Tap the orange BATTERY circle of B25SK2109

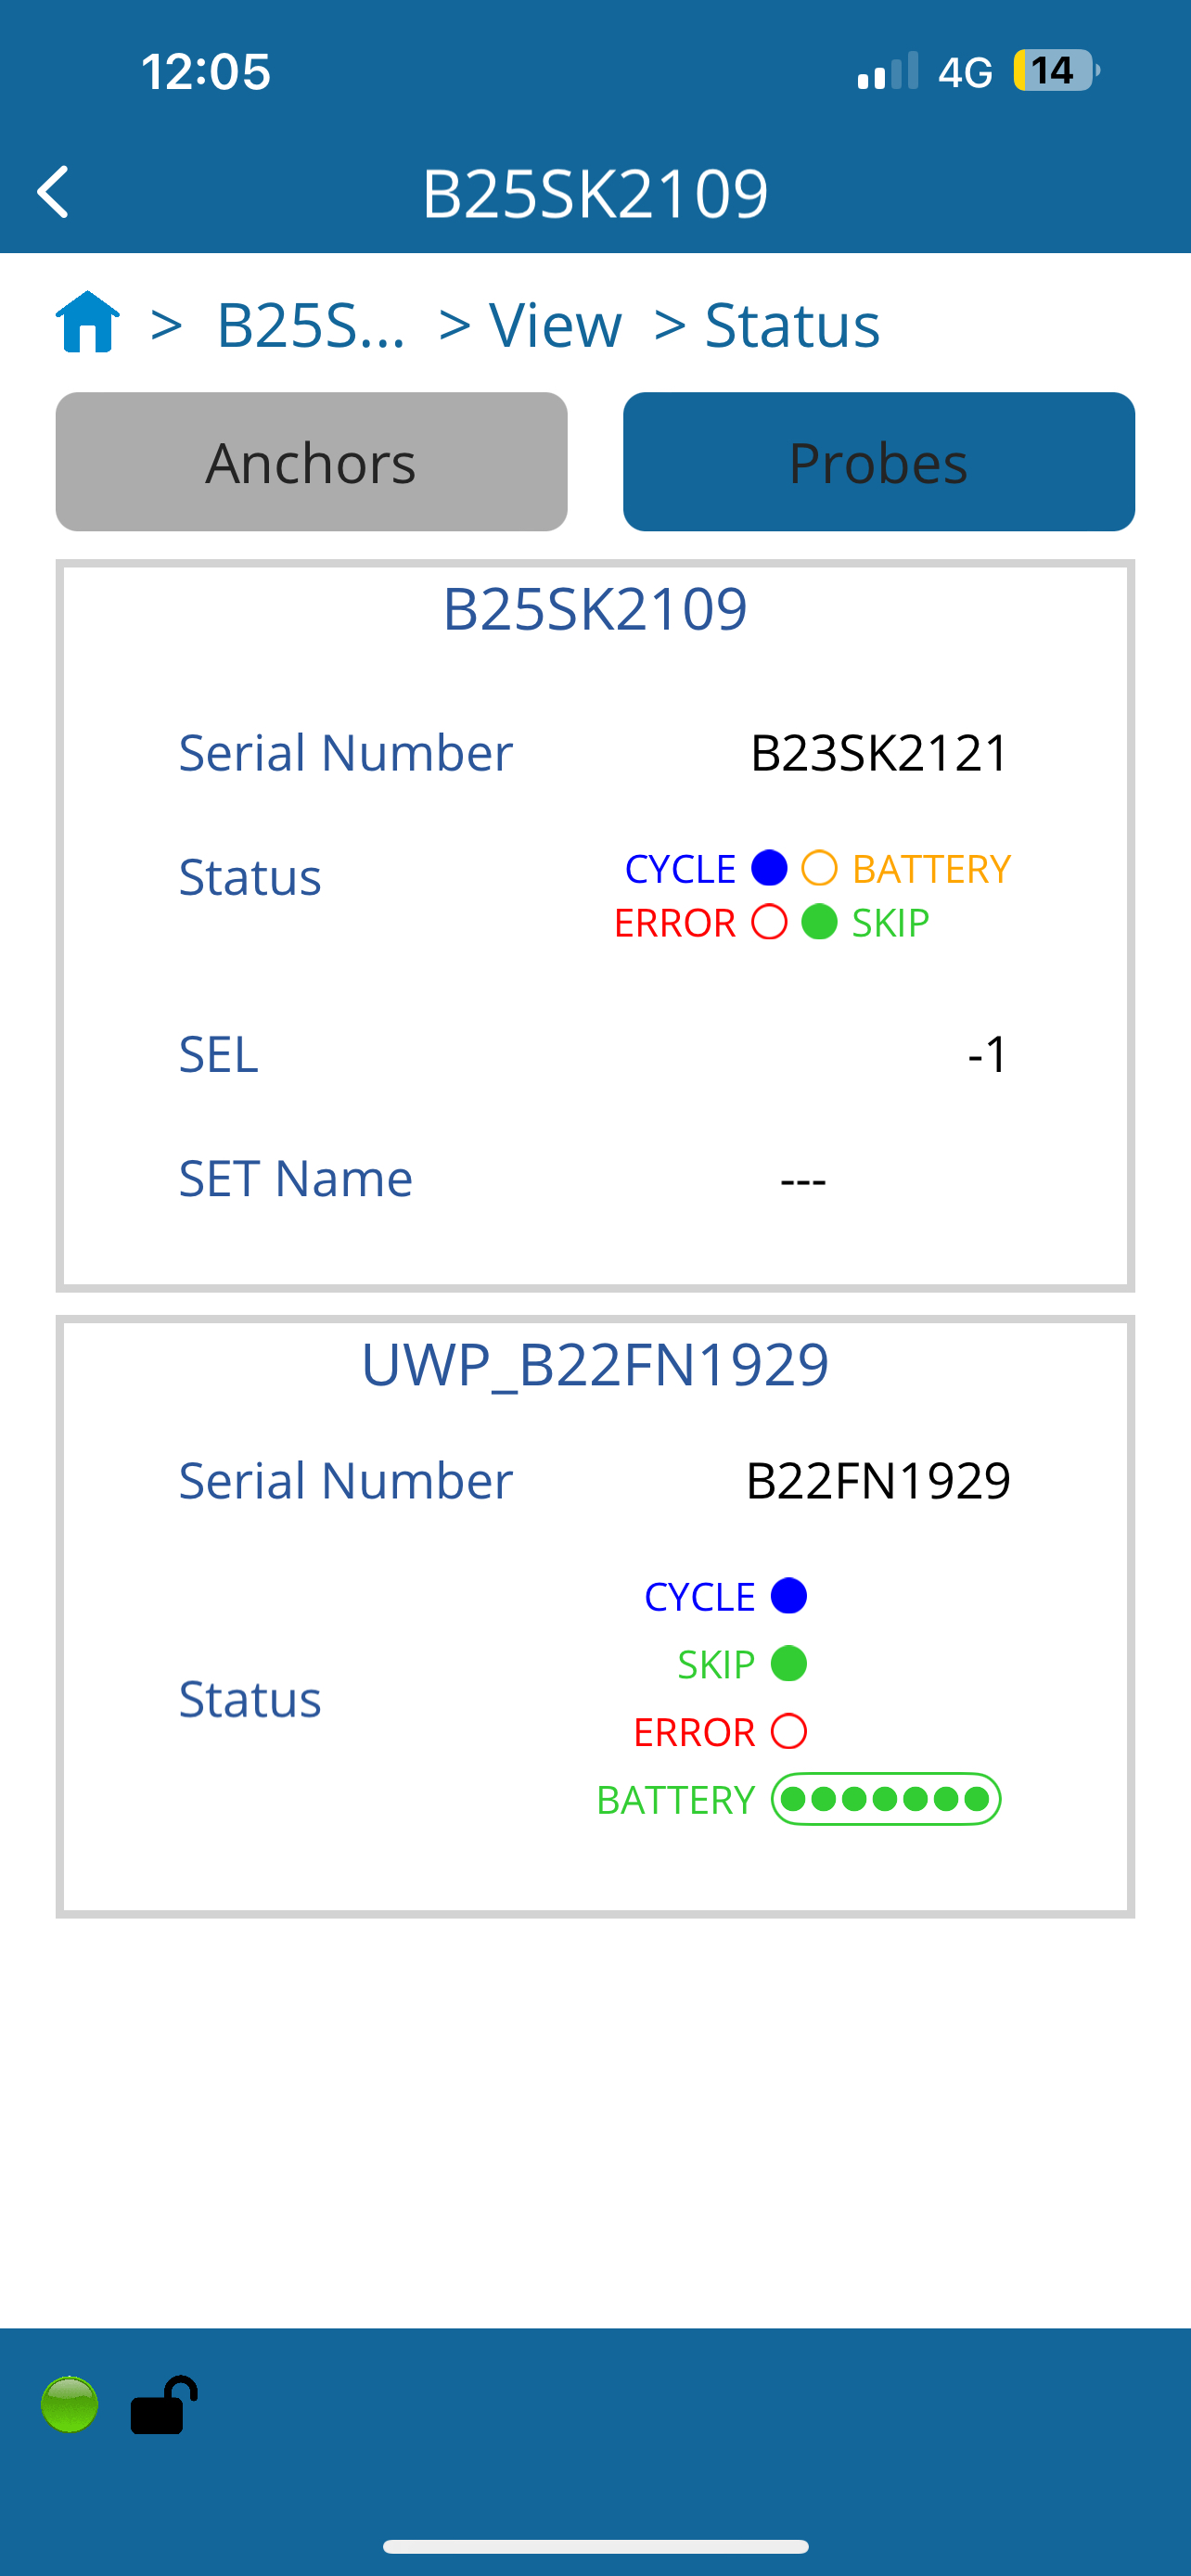[819, 868]
